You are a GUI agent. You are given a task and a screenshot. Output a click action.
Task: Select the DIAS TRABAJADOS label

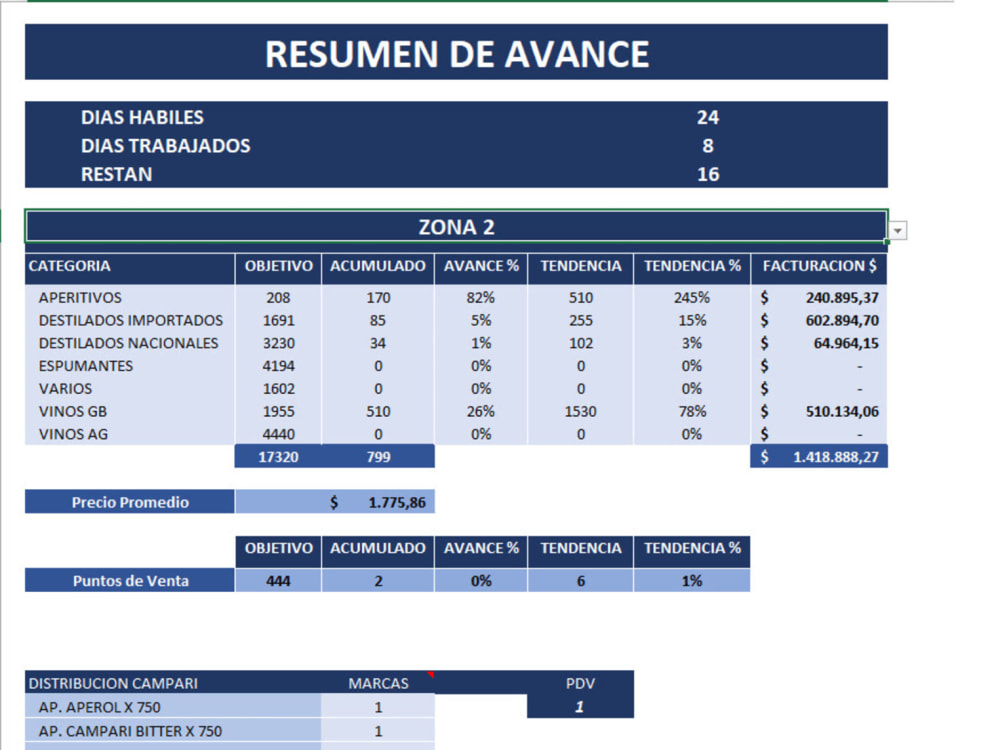click(165, 146)
